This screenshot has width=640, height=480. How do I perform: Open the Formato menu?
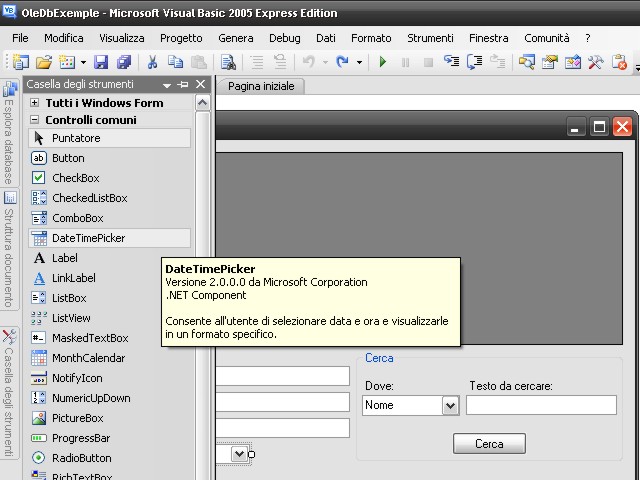pos(371,38)
